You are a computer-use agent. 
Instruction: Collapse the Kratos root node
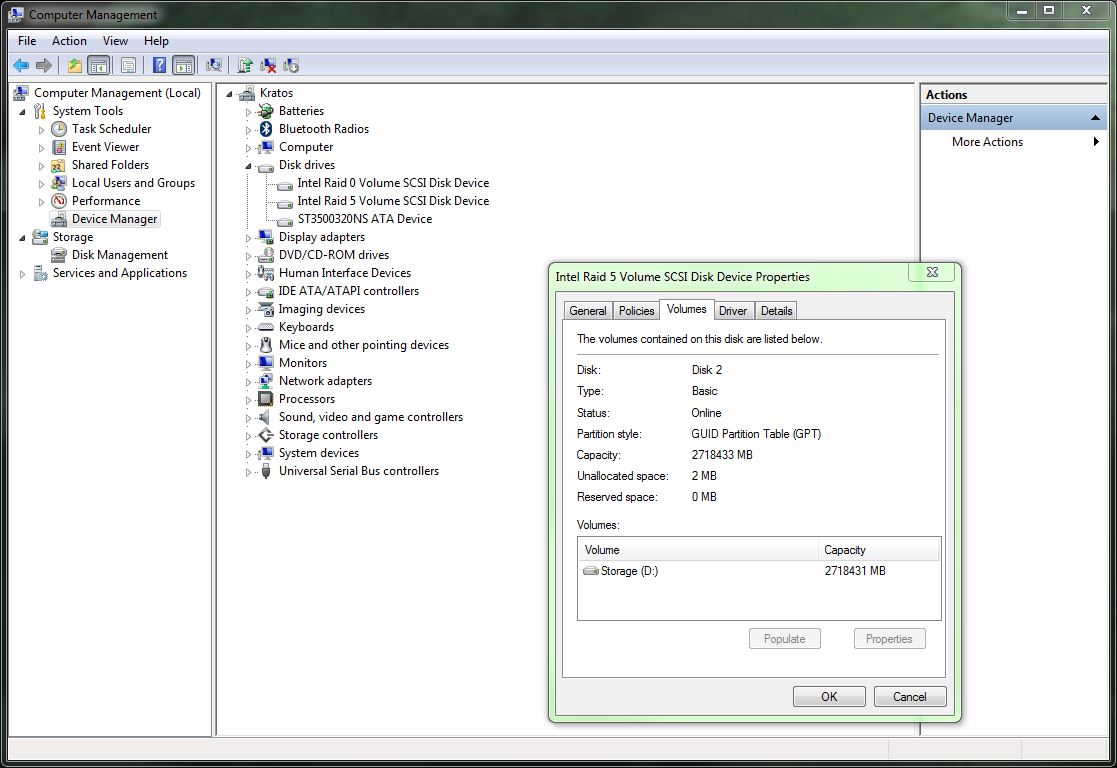[229, 94]
